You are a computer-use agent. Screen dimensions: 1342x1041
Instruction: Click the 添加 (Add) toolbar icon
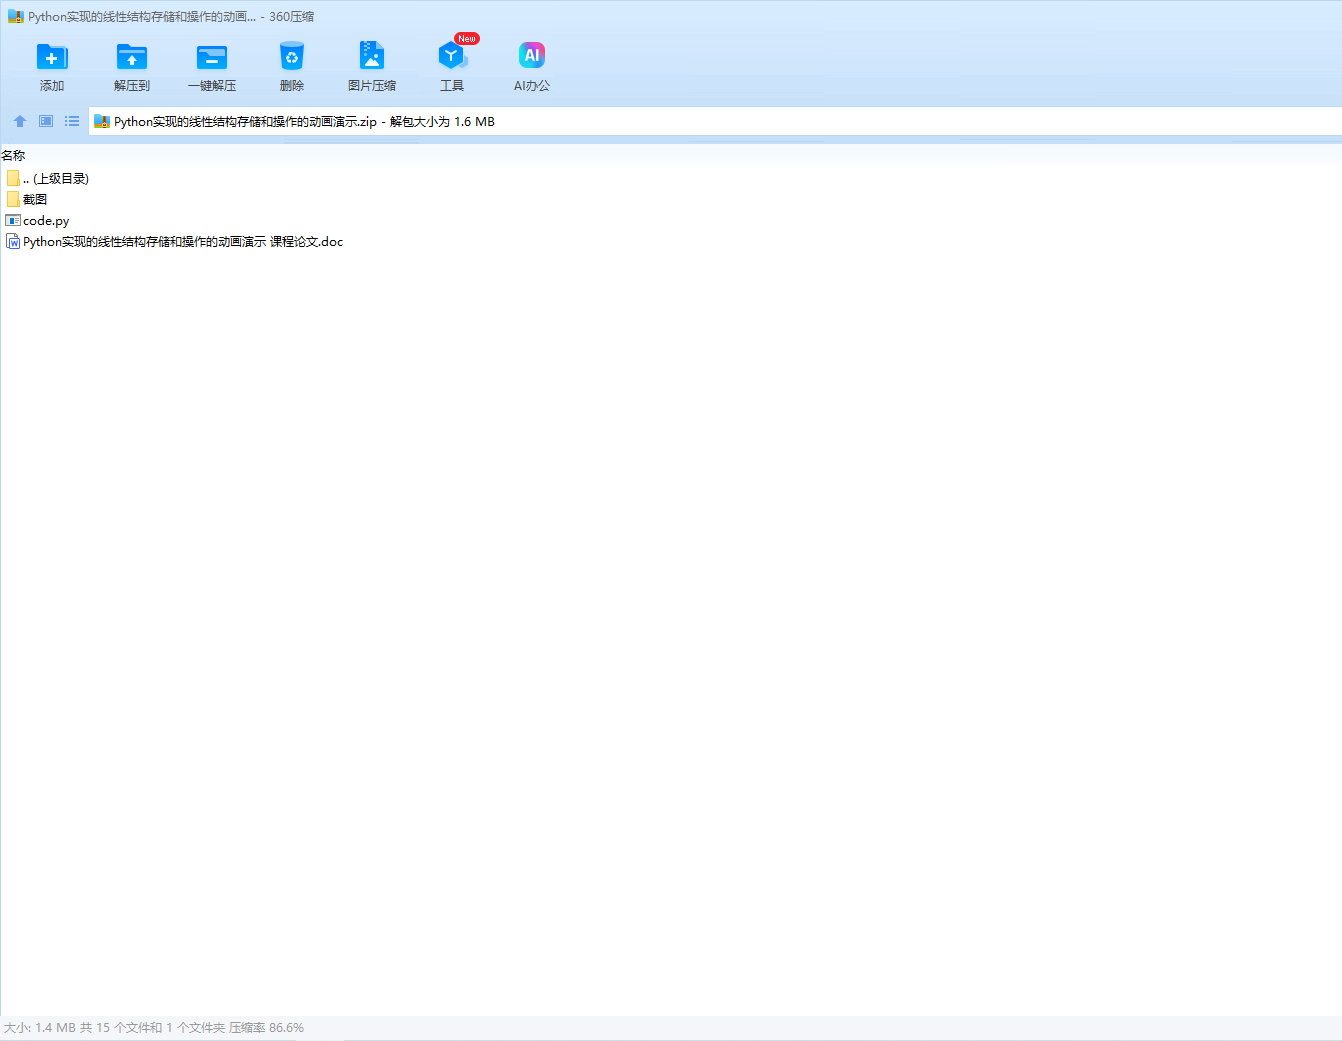coord(52,58)
